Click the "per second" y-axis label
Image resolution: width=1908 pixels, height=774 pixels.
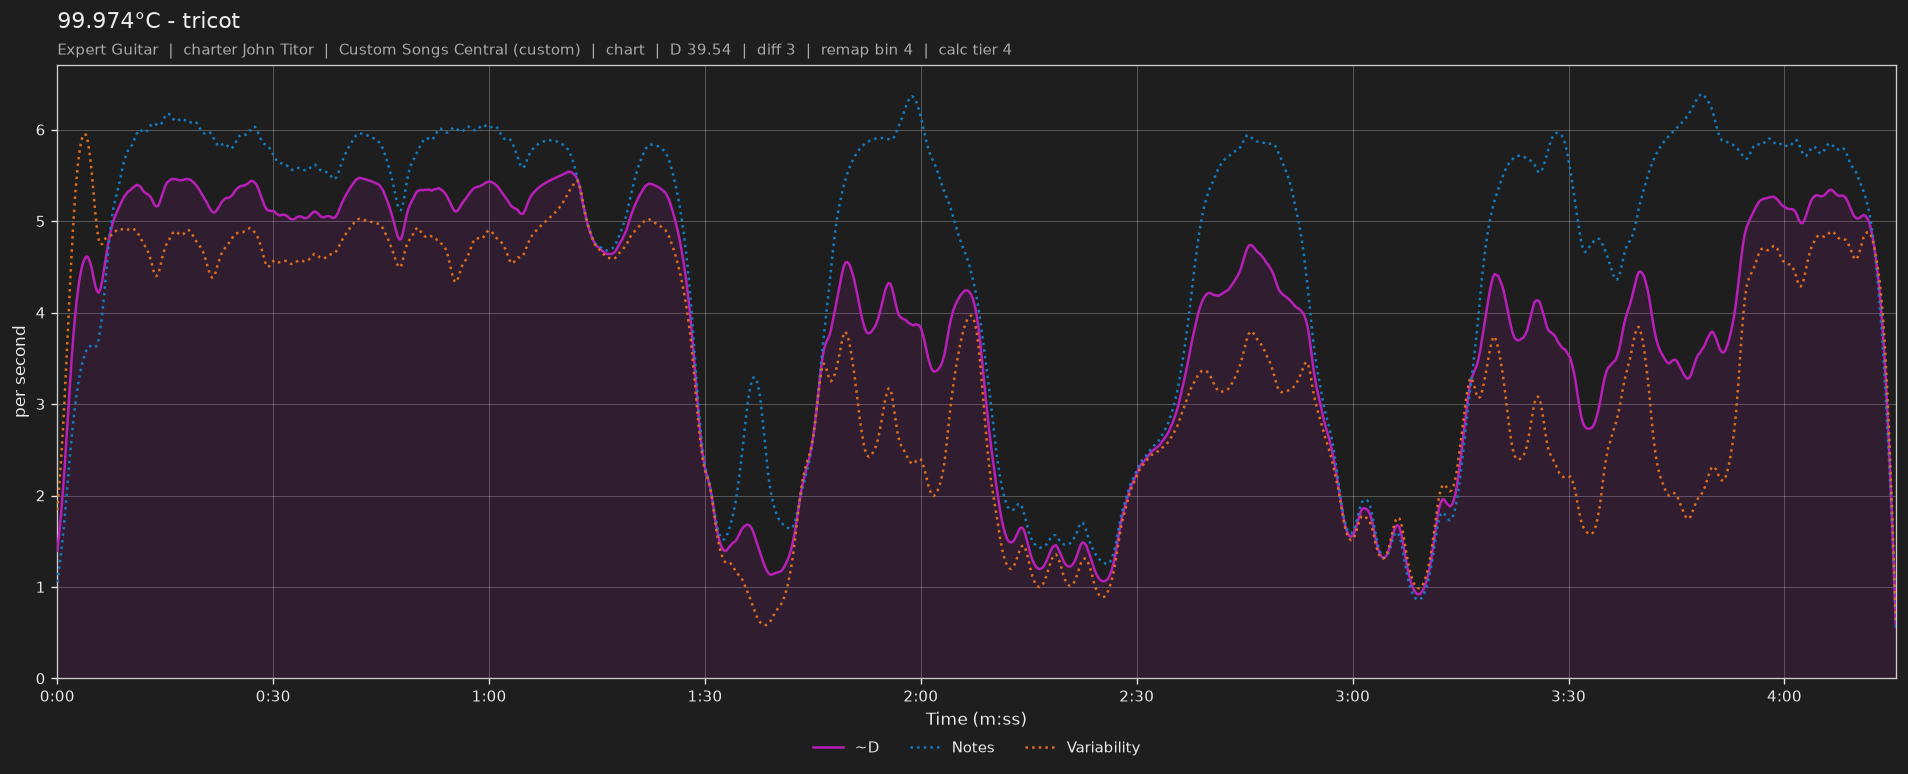(x=20, y=372)
